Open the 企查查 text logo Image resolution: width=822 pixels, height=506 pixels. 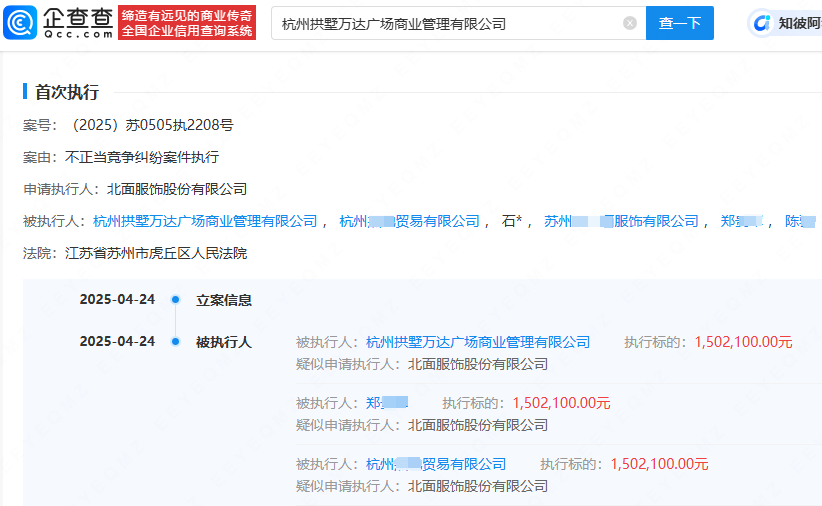click(x=78, y=23)
